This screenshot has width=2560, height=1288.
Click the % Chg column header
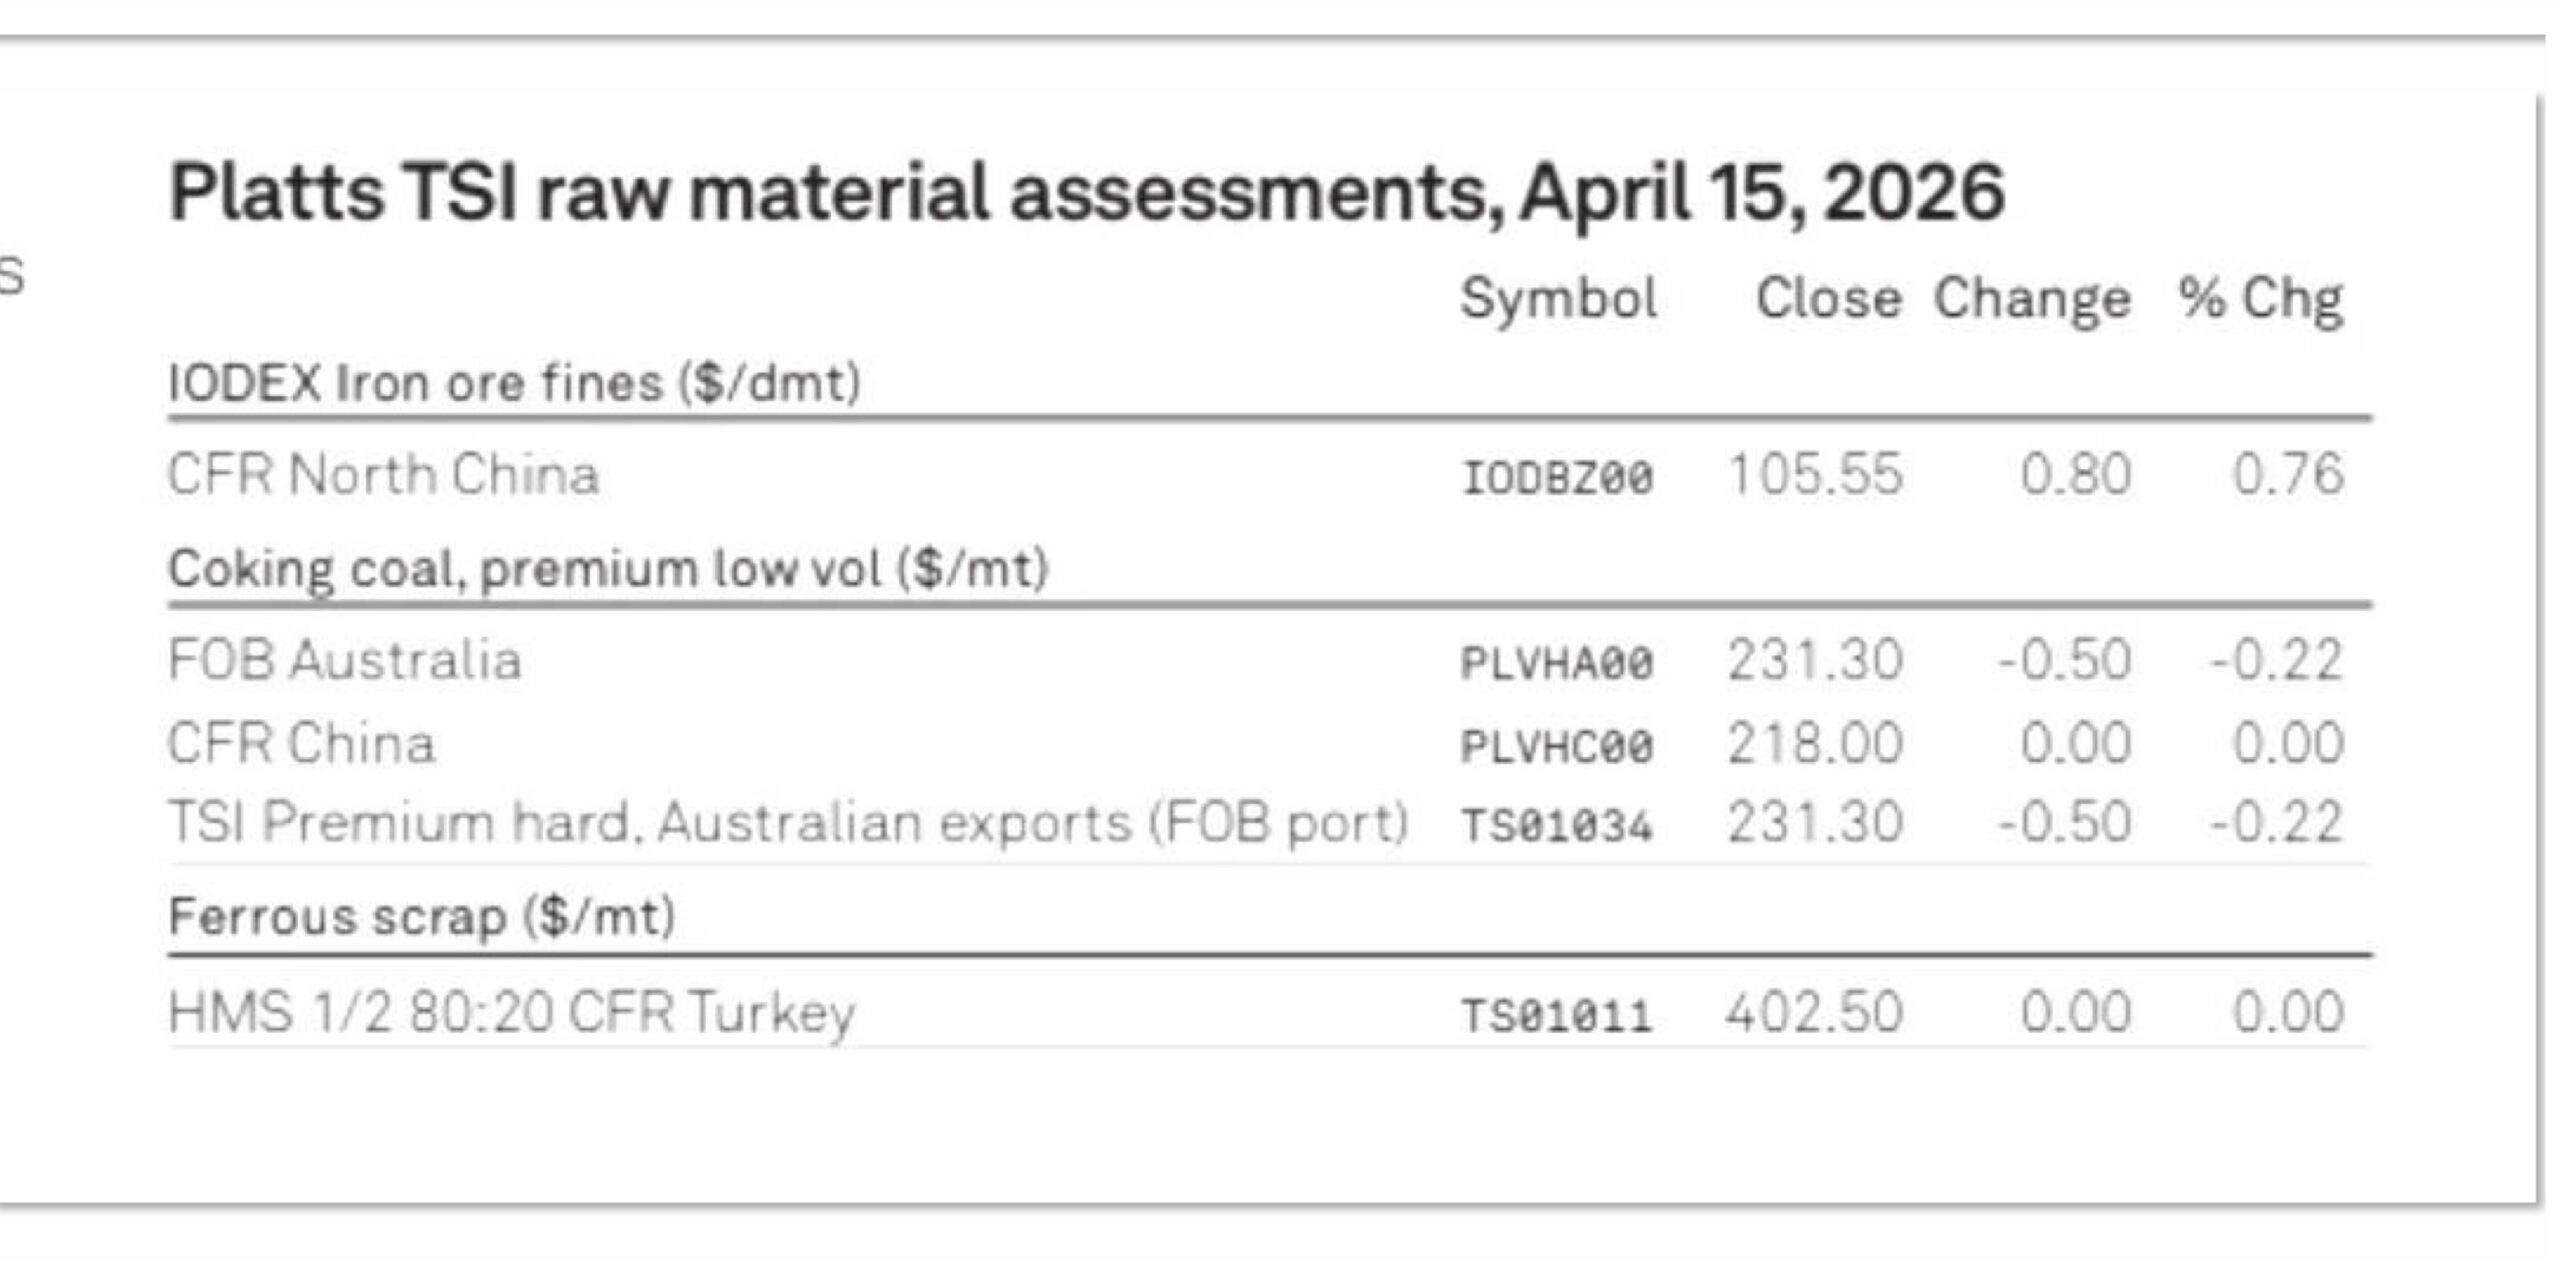tap(2260, 298)
